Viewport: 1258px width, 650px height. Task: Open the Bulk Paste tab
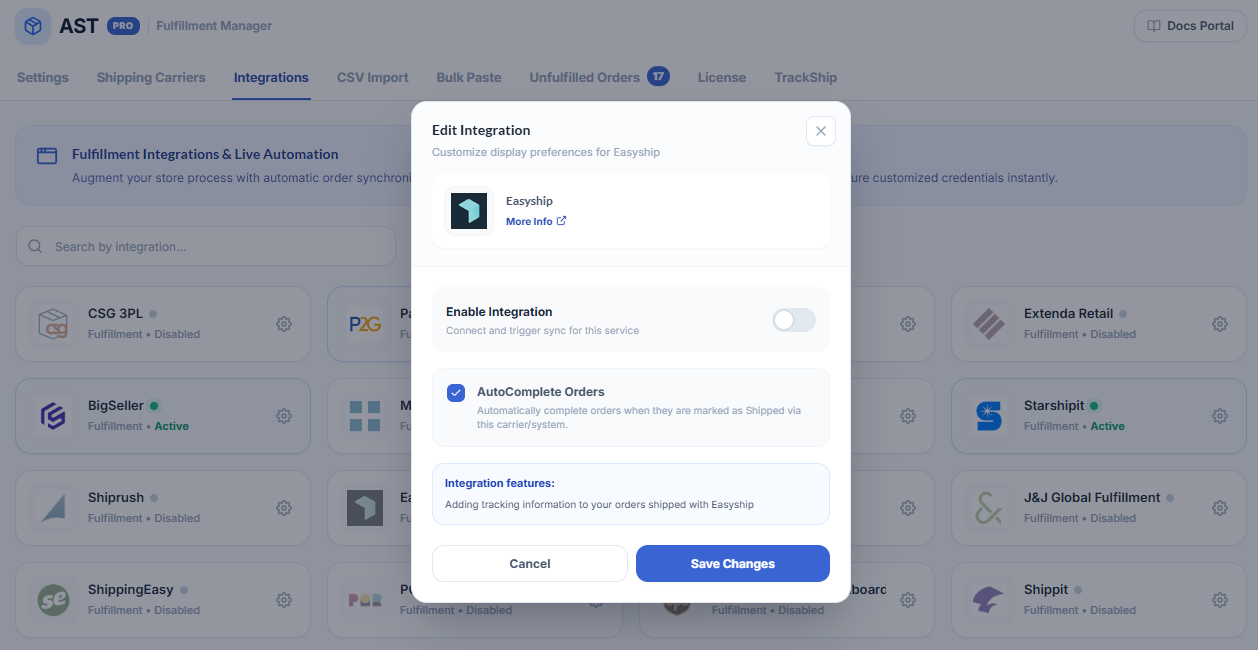[x=469, y=77]
